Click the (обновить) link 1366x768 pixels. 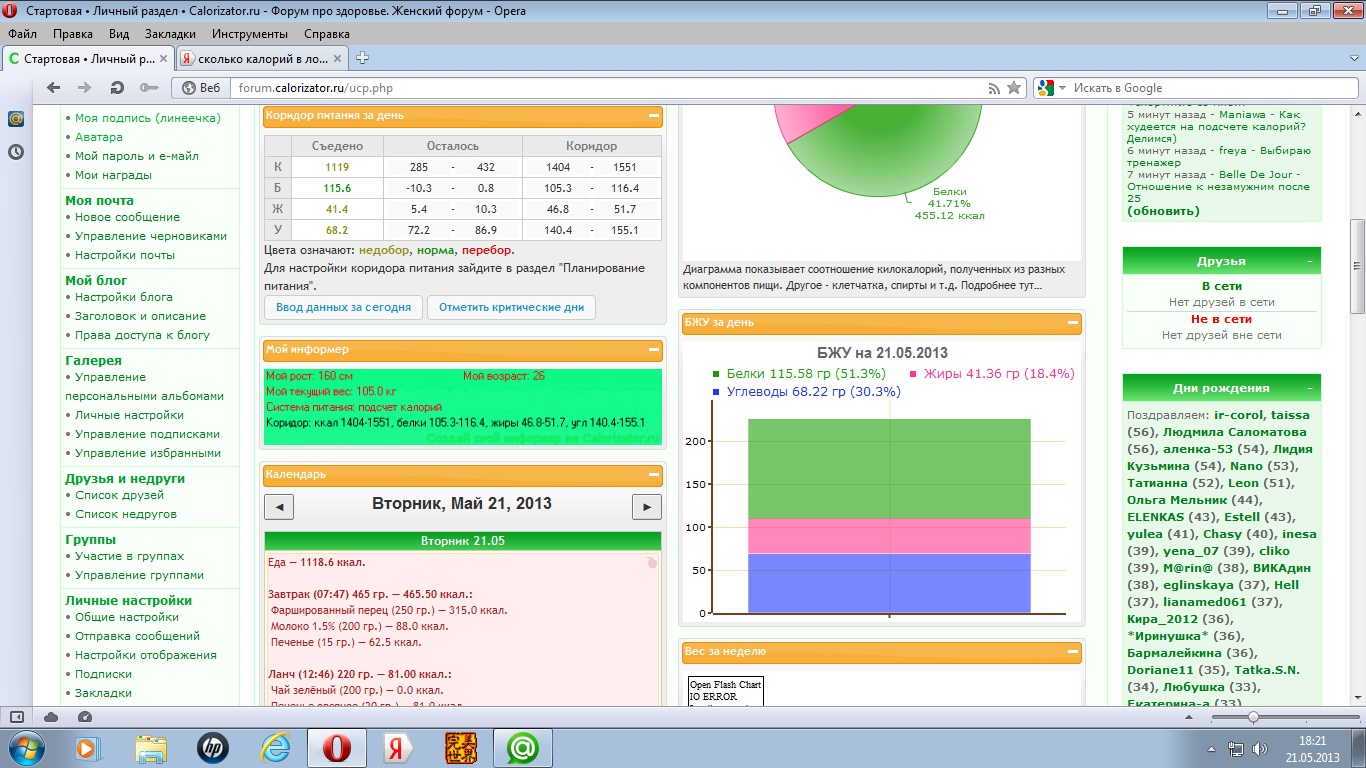point(1163,211)
